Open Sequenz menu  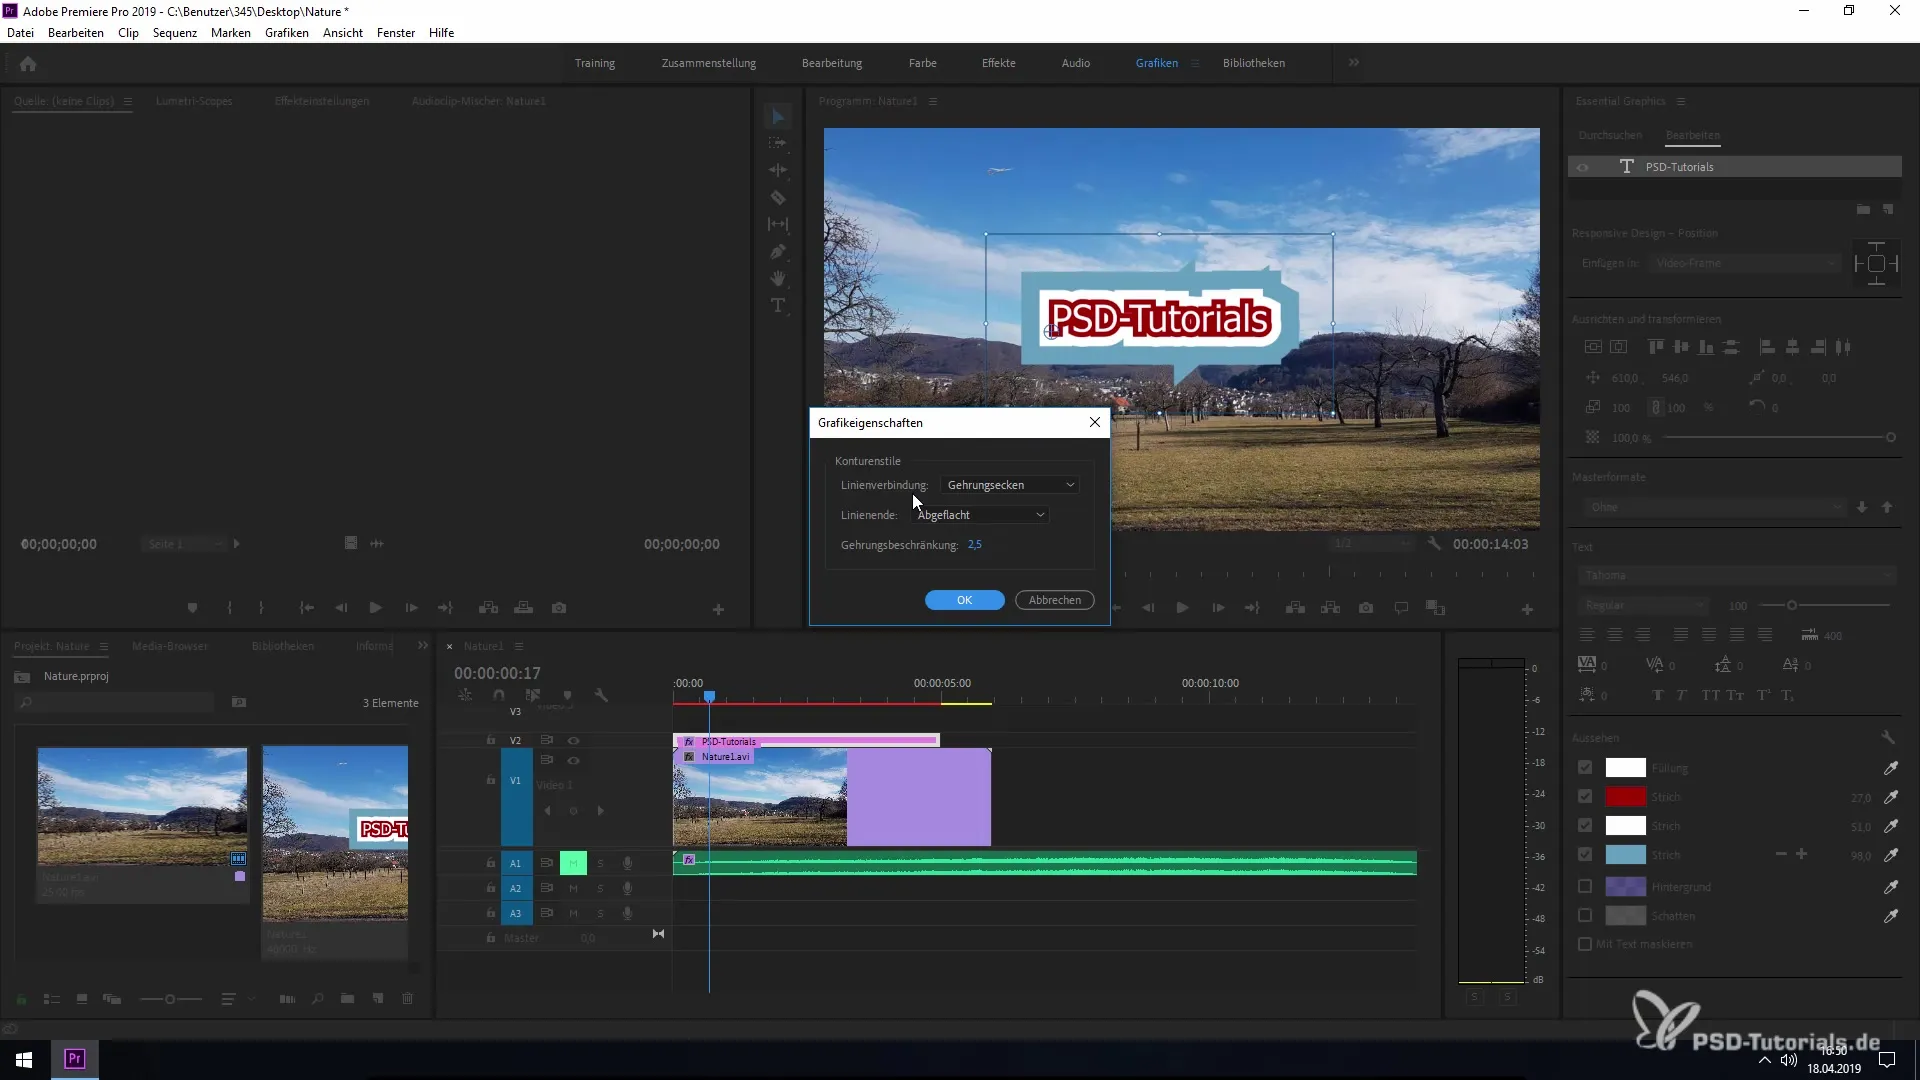[175, 33]
